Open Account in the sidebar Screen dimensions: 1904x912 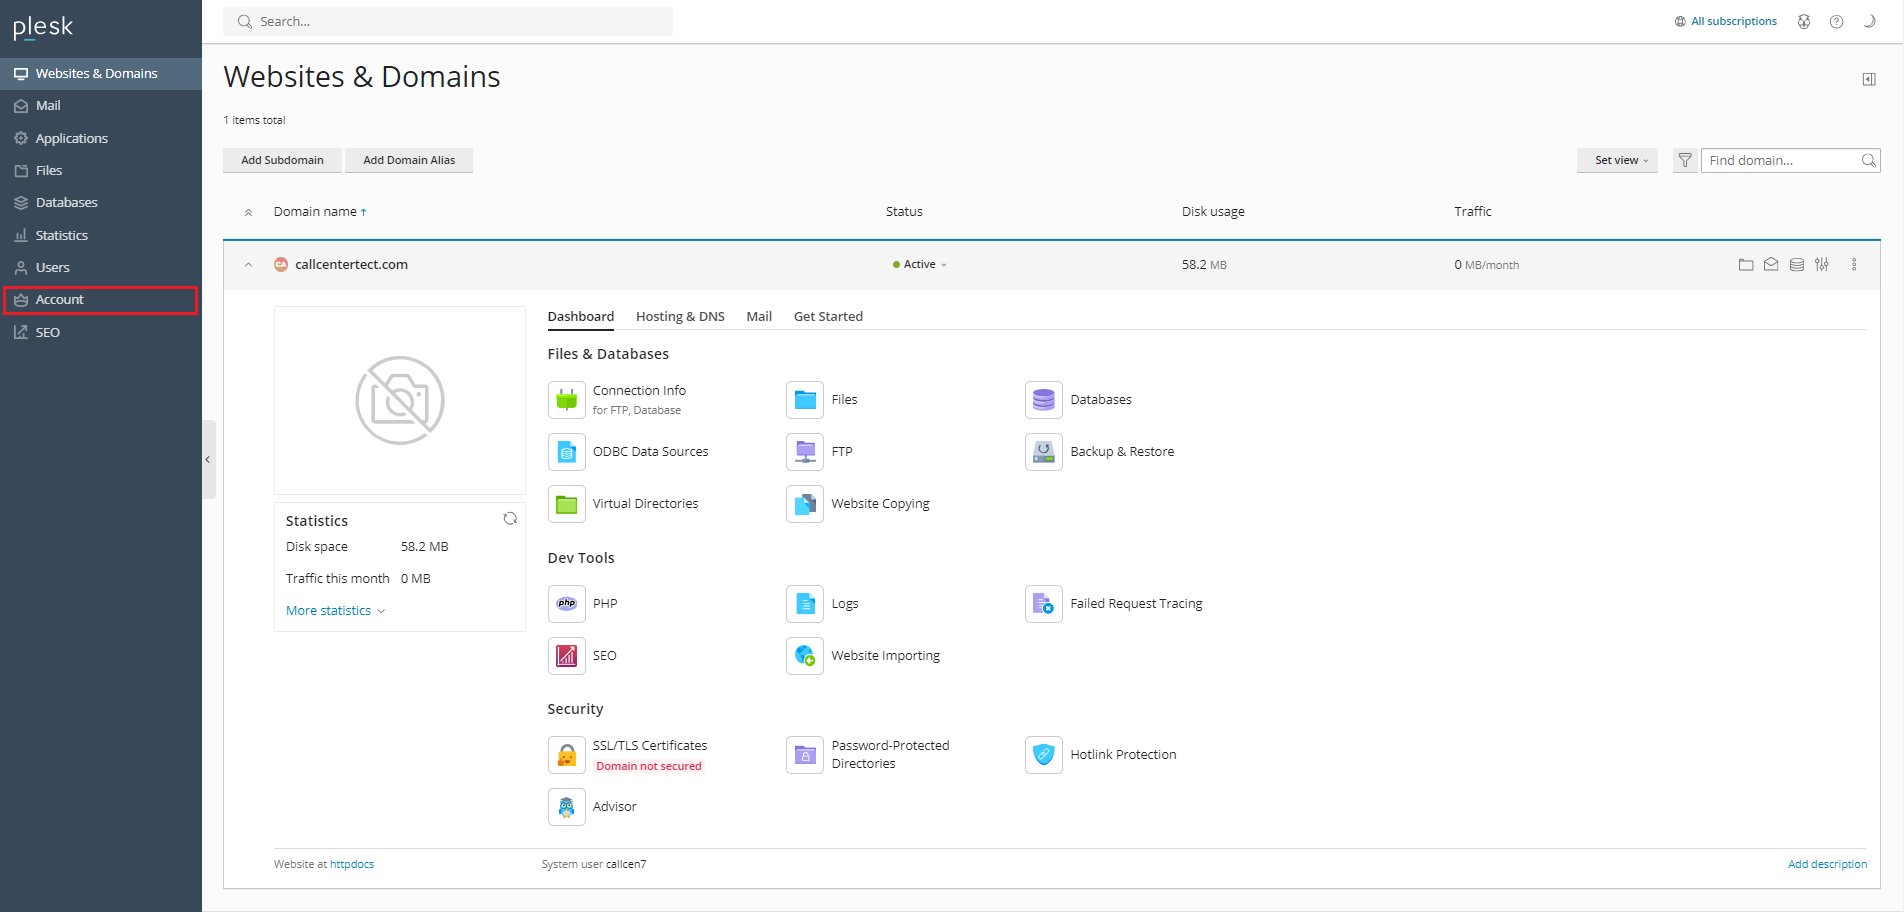60,300
